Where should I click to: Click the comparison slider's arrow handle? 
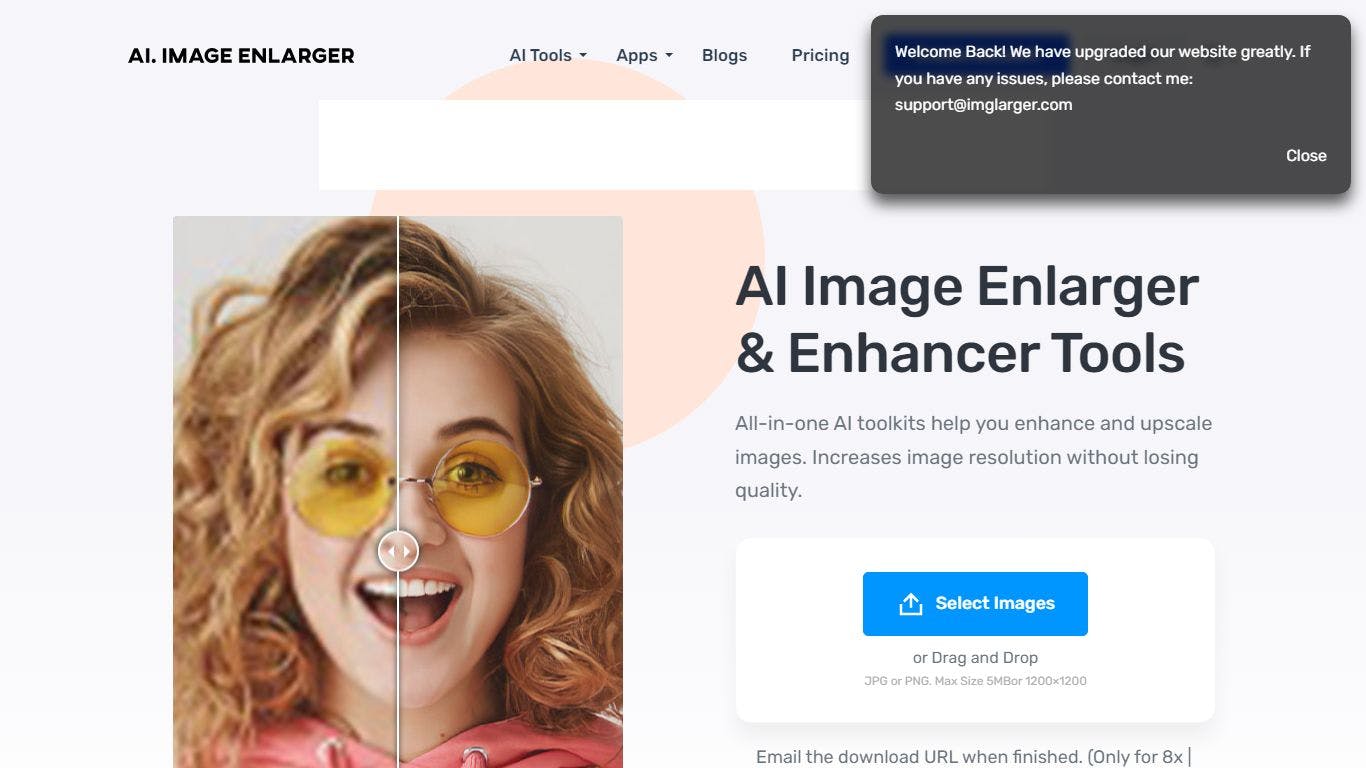[x=398, y=551]
